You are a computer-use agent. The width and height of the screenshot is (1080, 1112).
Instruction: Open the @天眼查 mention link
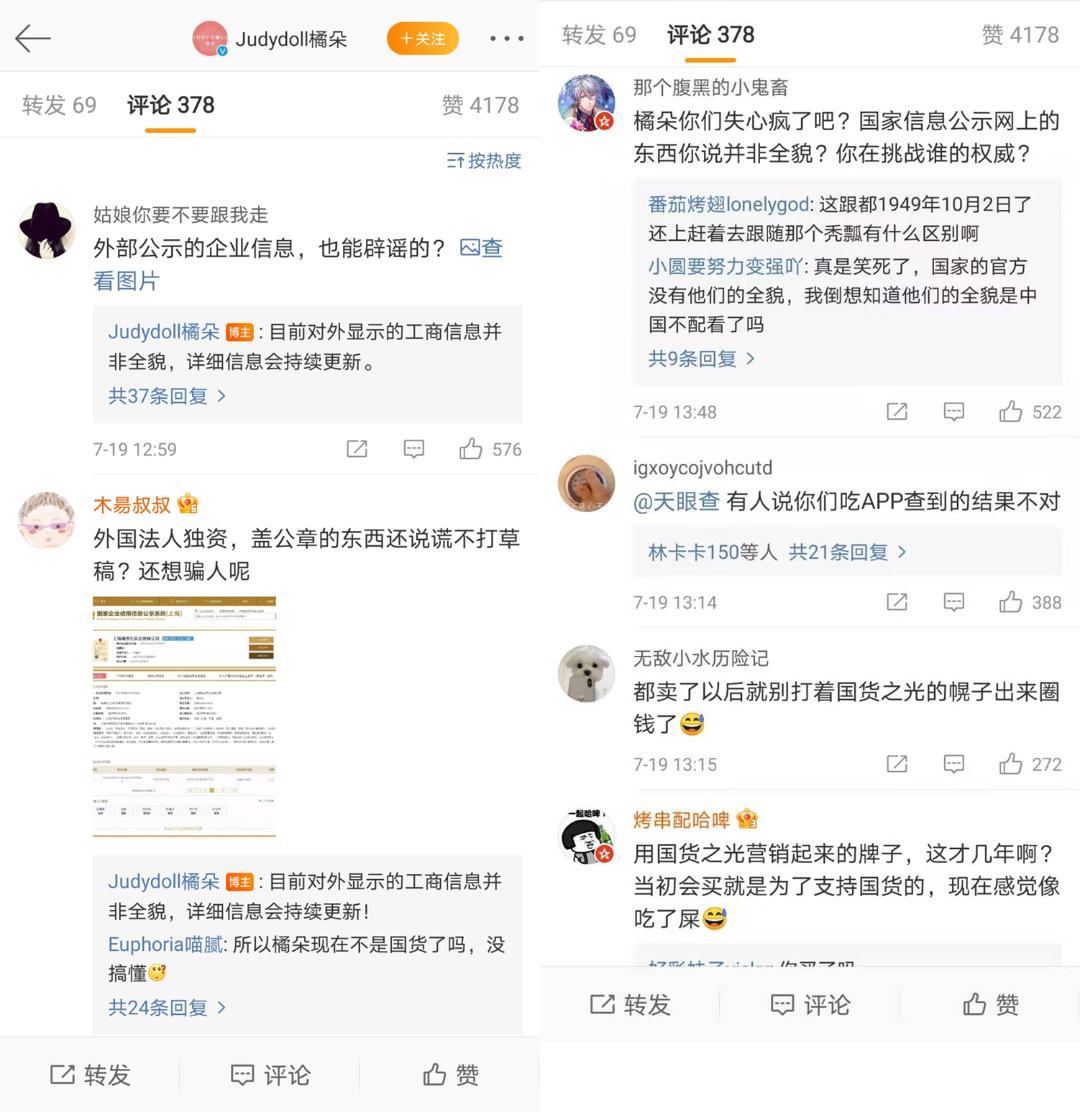pos(676,501)
